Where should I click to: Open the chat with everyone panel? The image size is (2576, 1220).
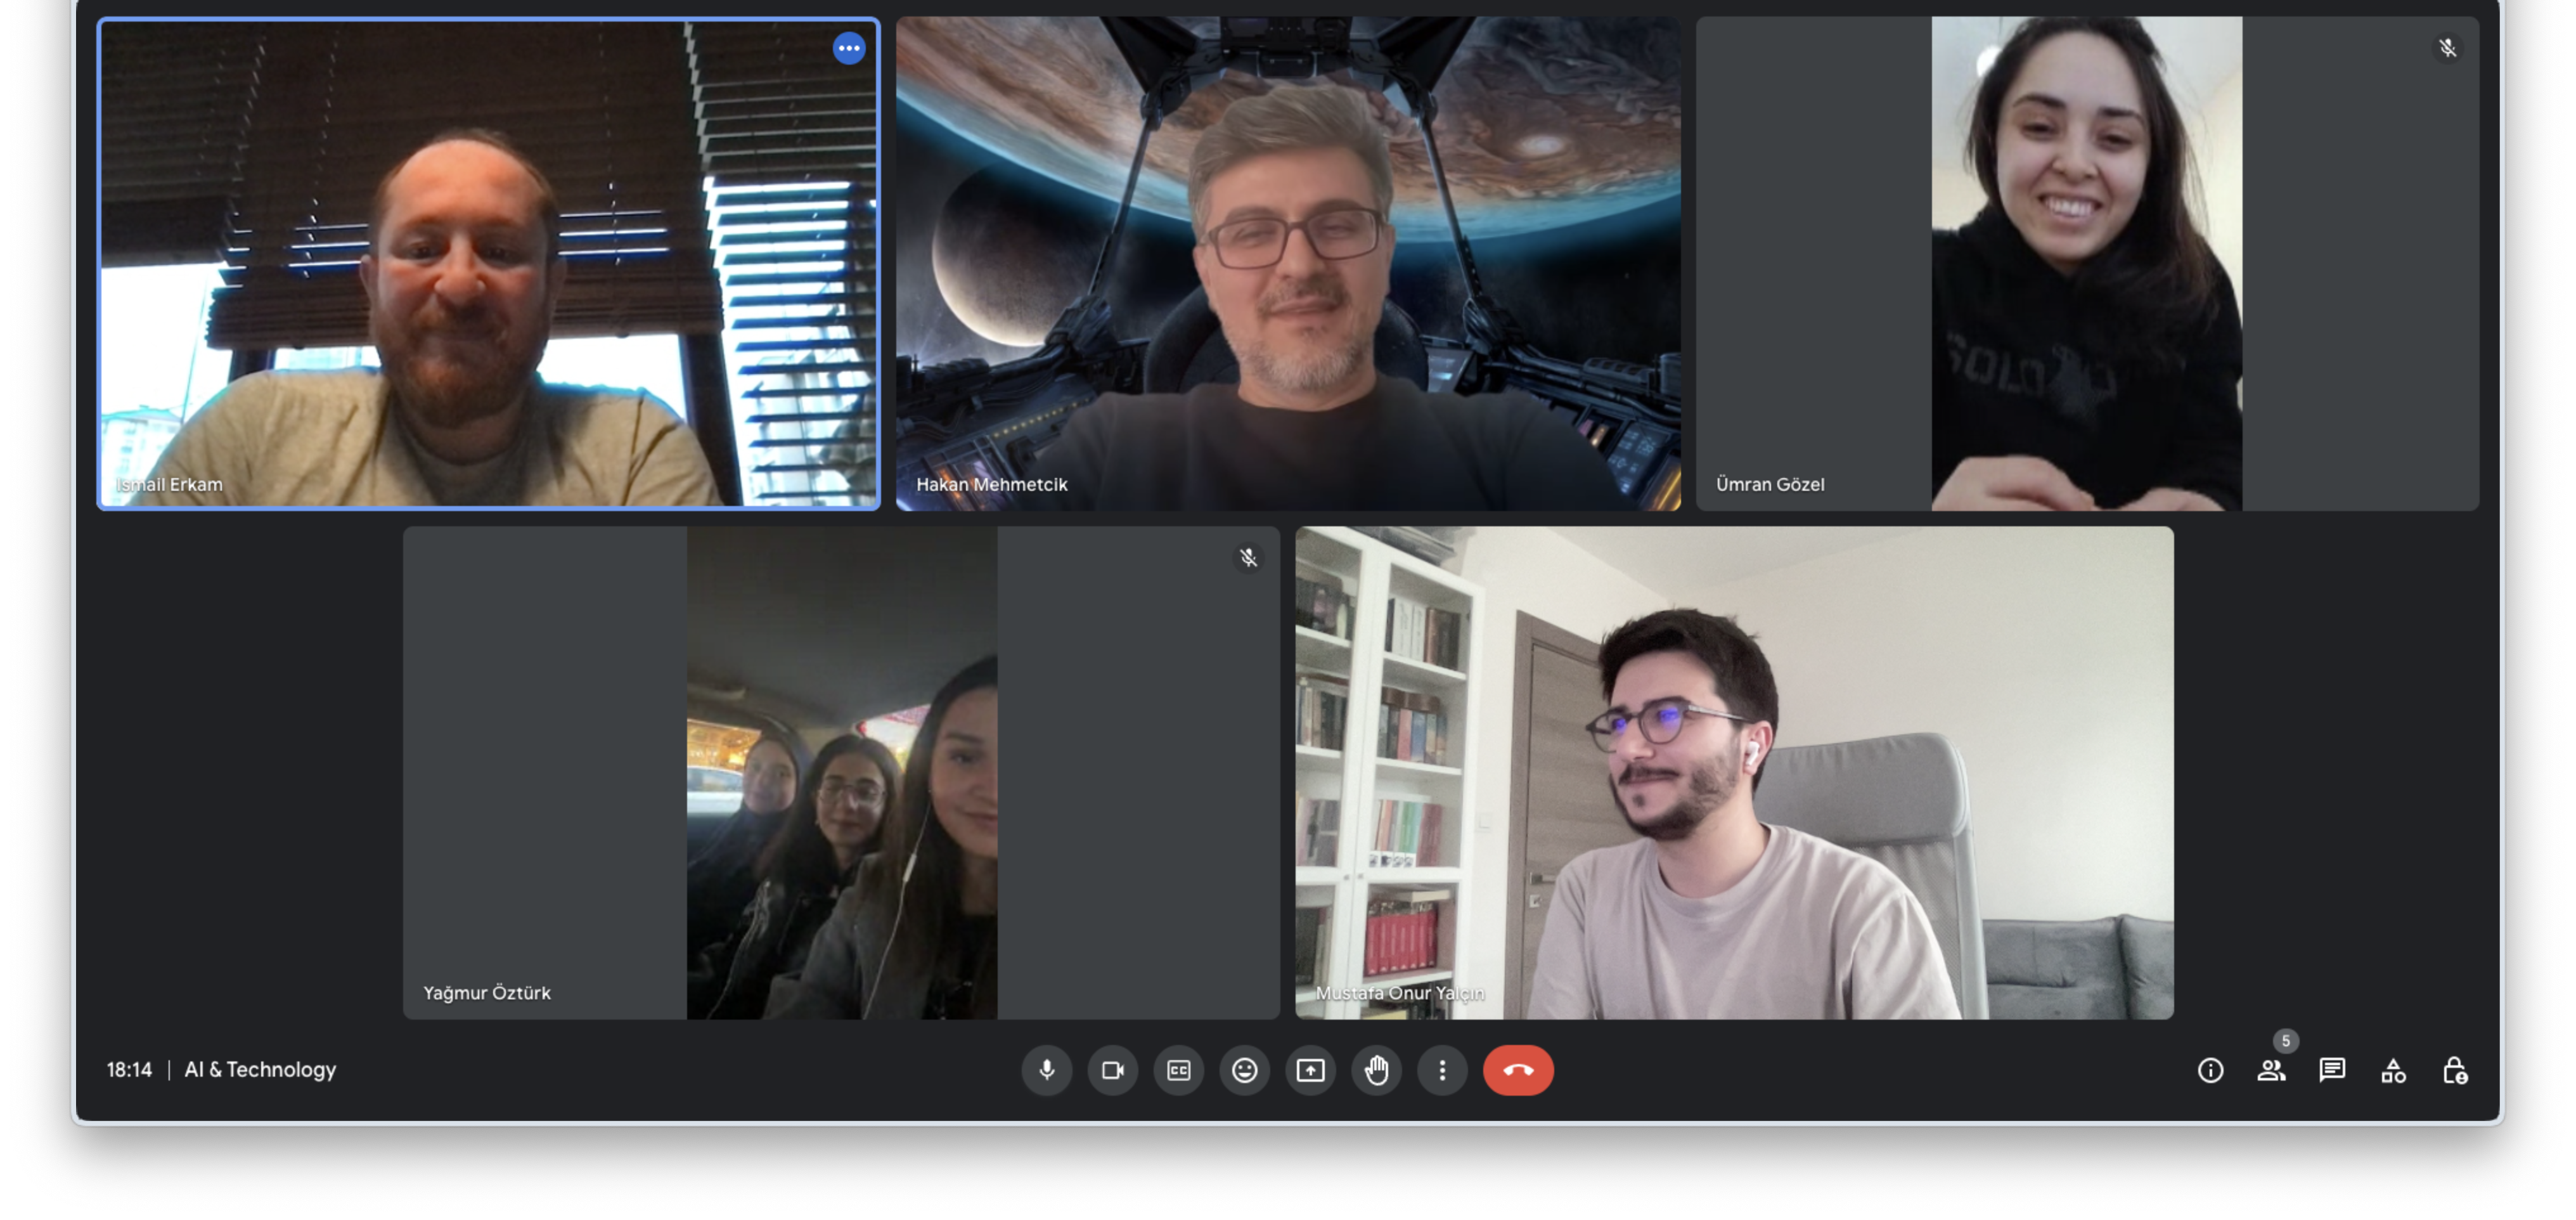click(x=2332, y=1071)
